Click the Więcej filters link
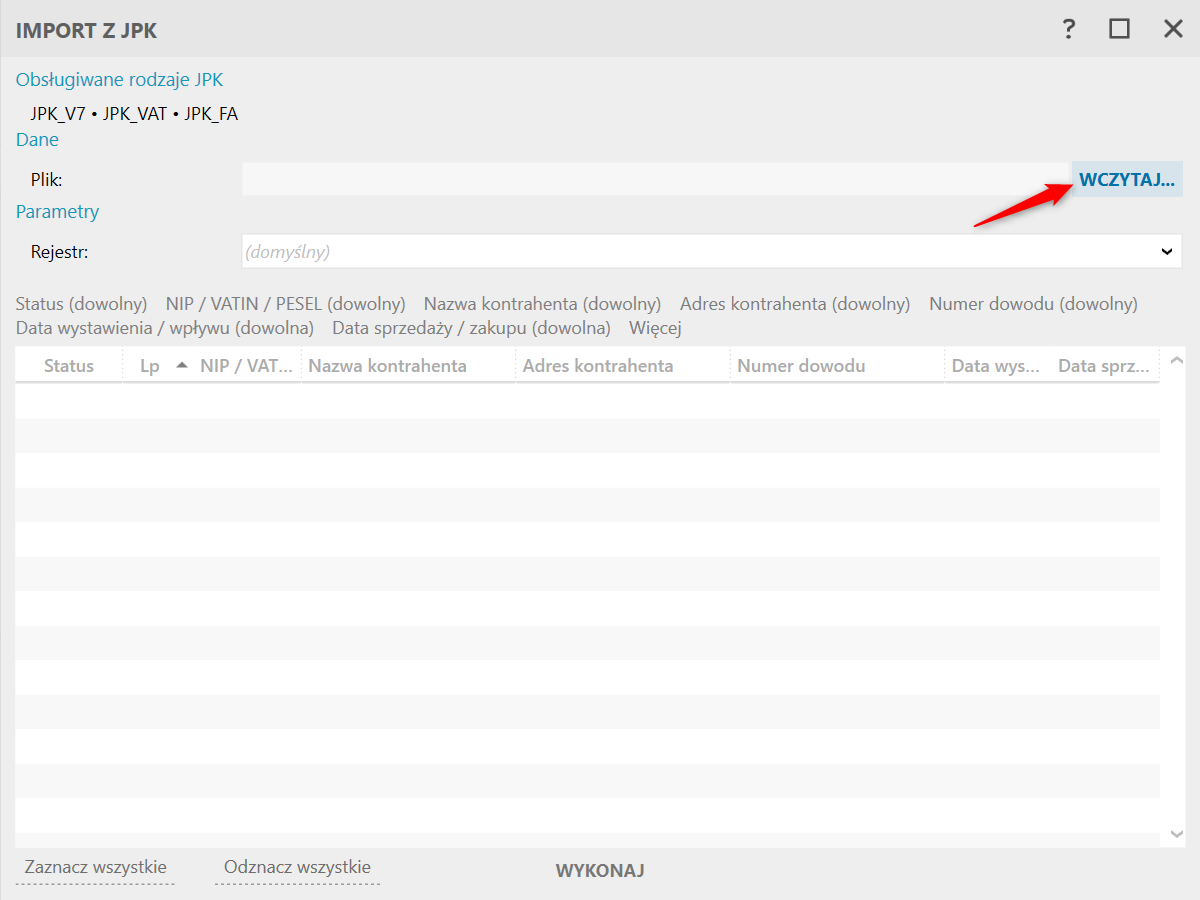This screenshot has width=1200, height=900. pos(655,327)
